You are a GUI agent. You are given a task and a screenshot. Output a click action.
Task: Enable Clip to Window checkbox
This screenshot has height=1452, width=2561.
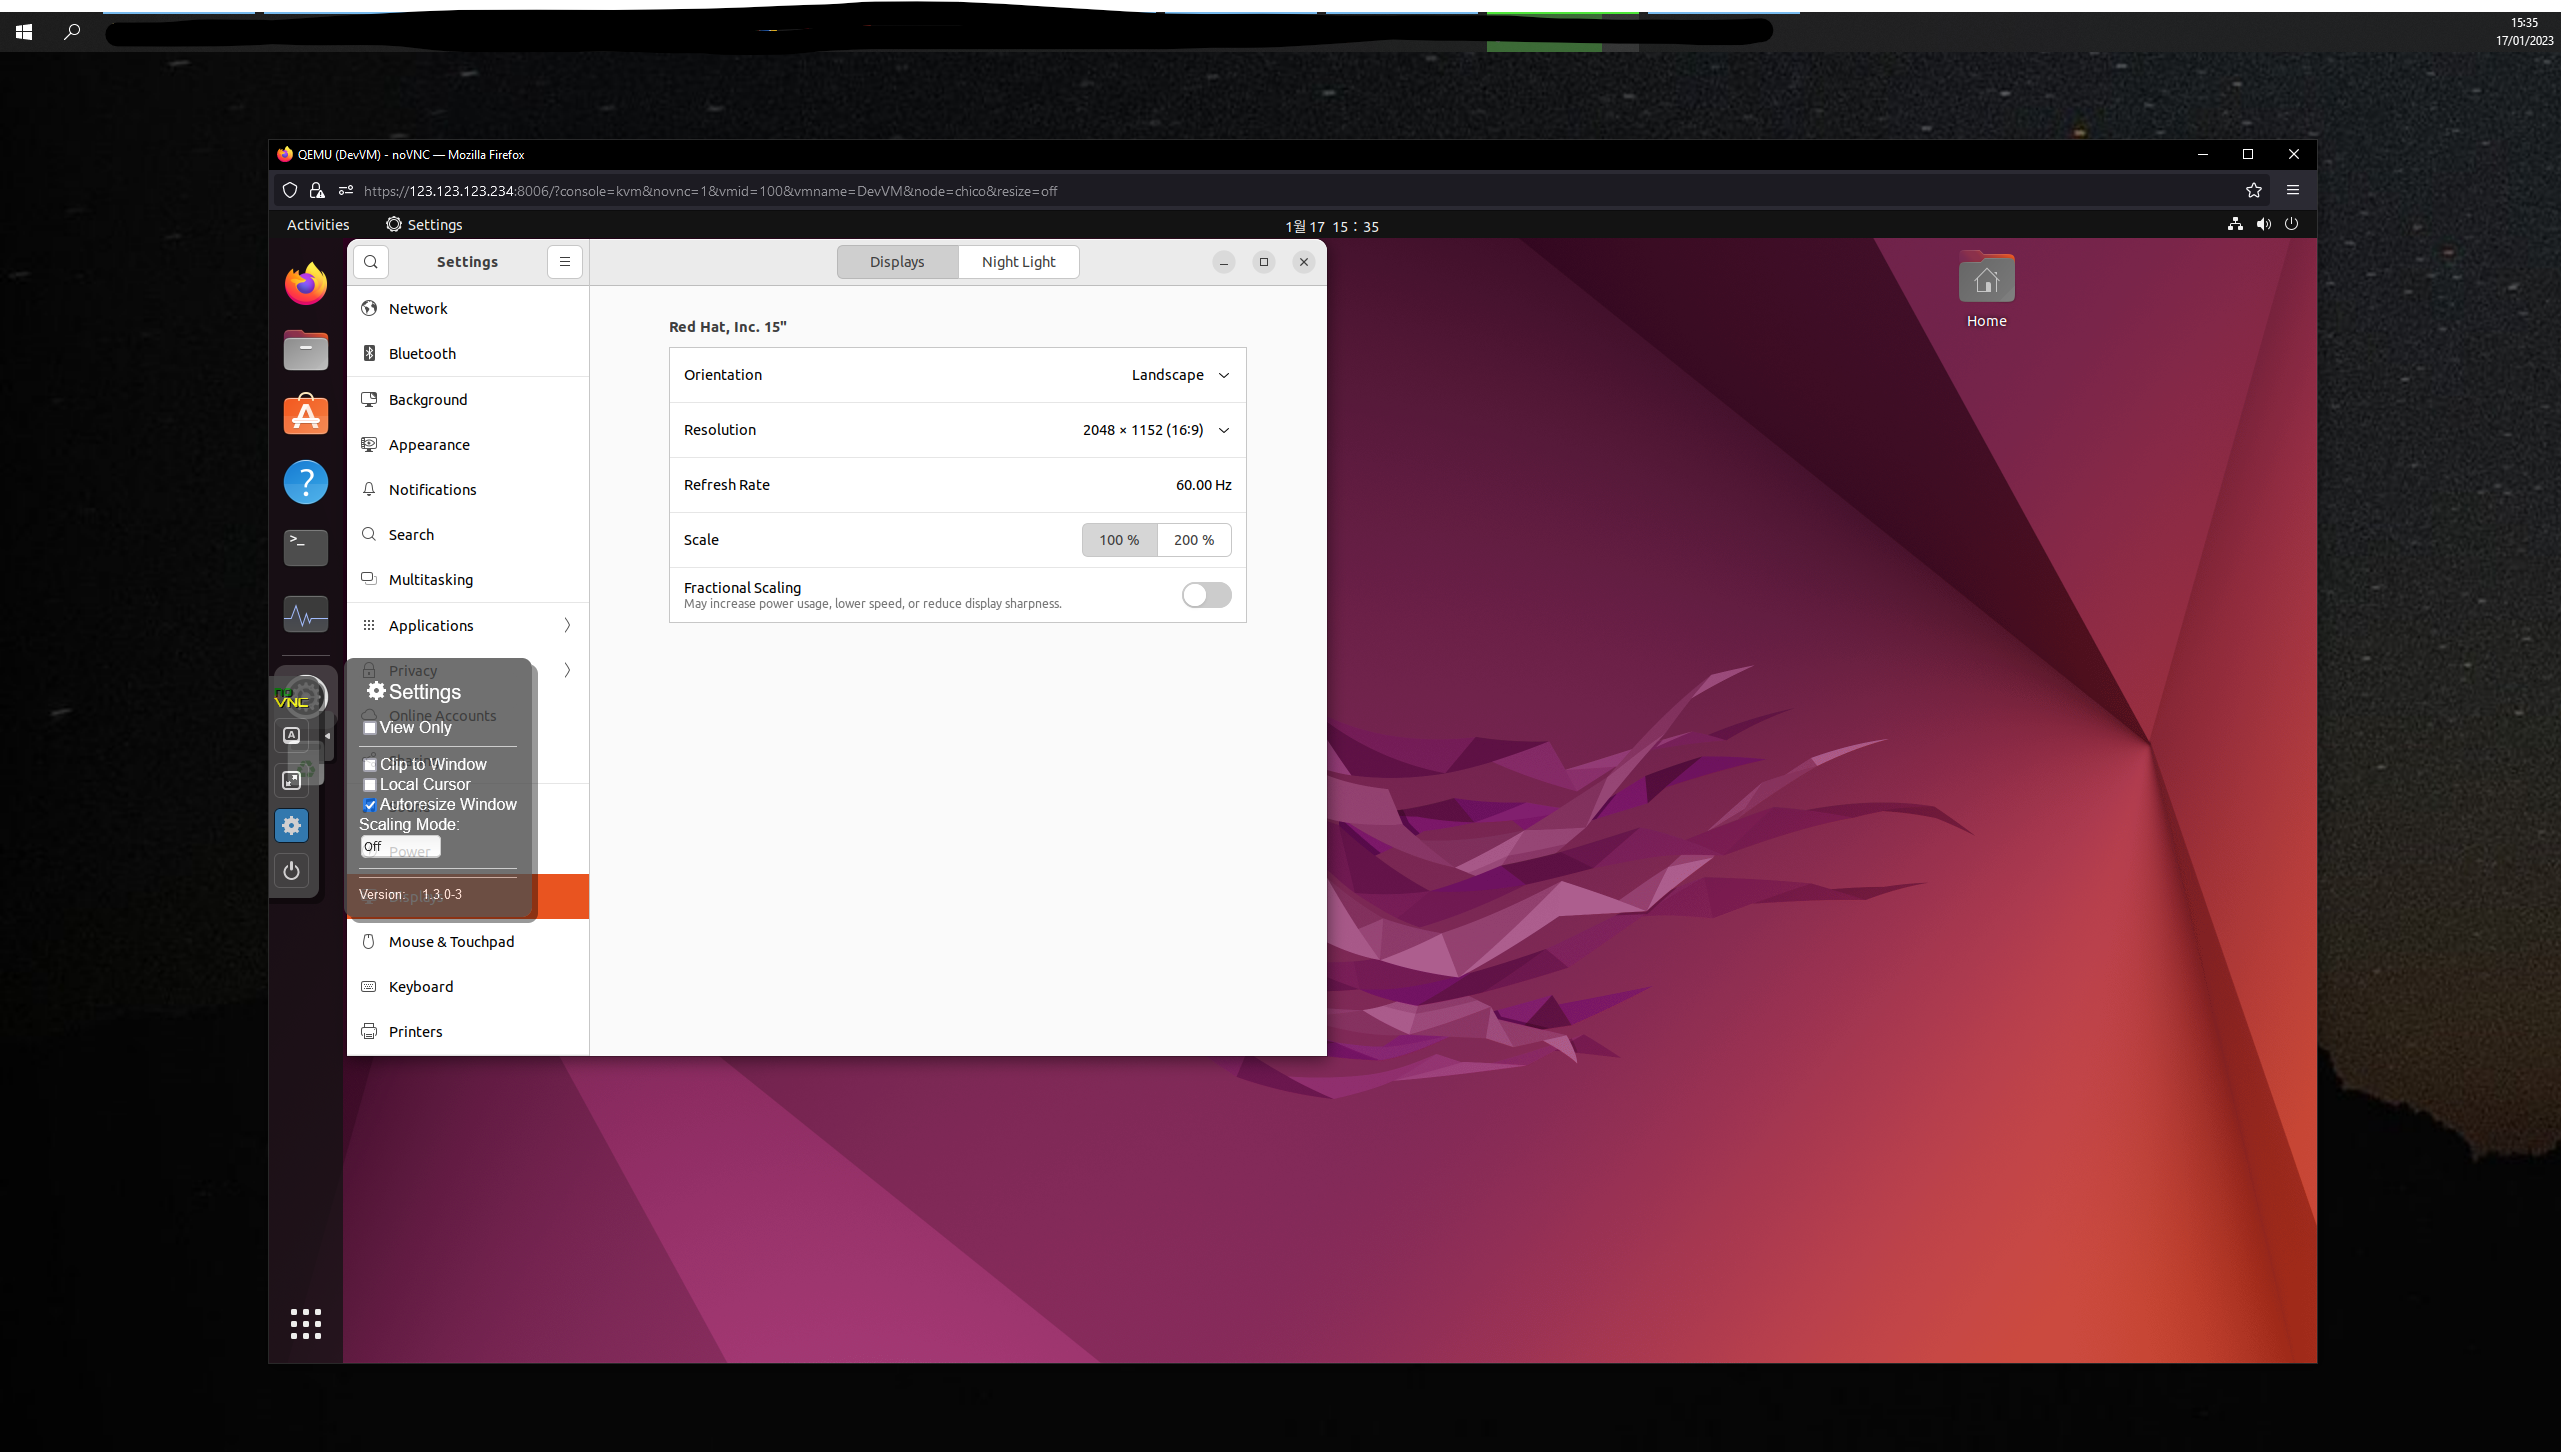tap(370, 765)
